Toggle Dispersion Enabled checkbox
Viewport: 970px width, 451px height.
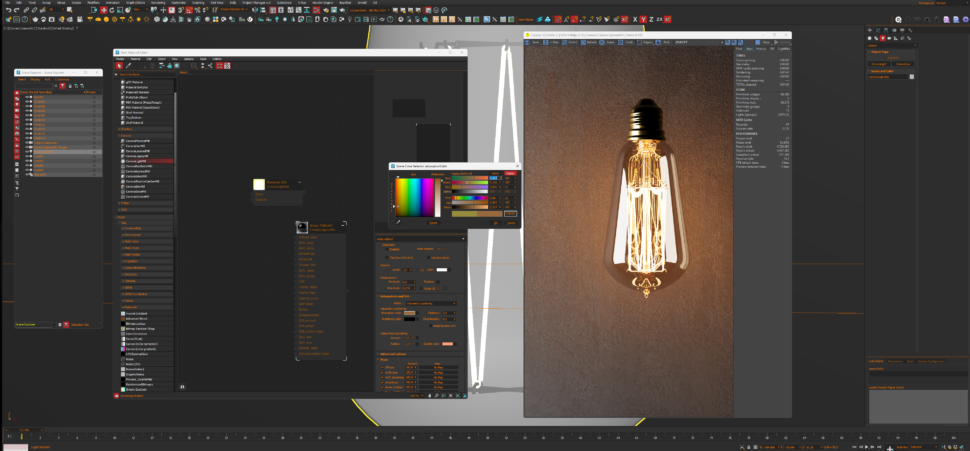[x=387, y=249]
